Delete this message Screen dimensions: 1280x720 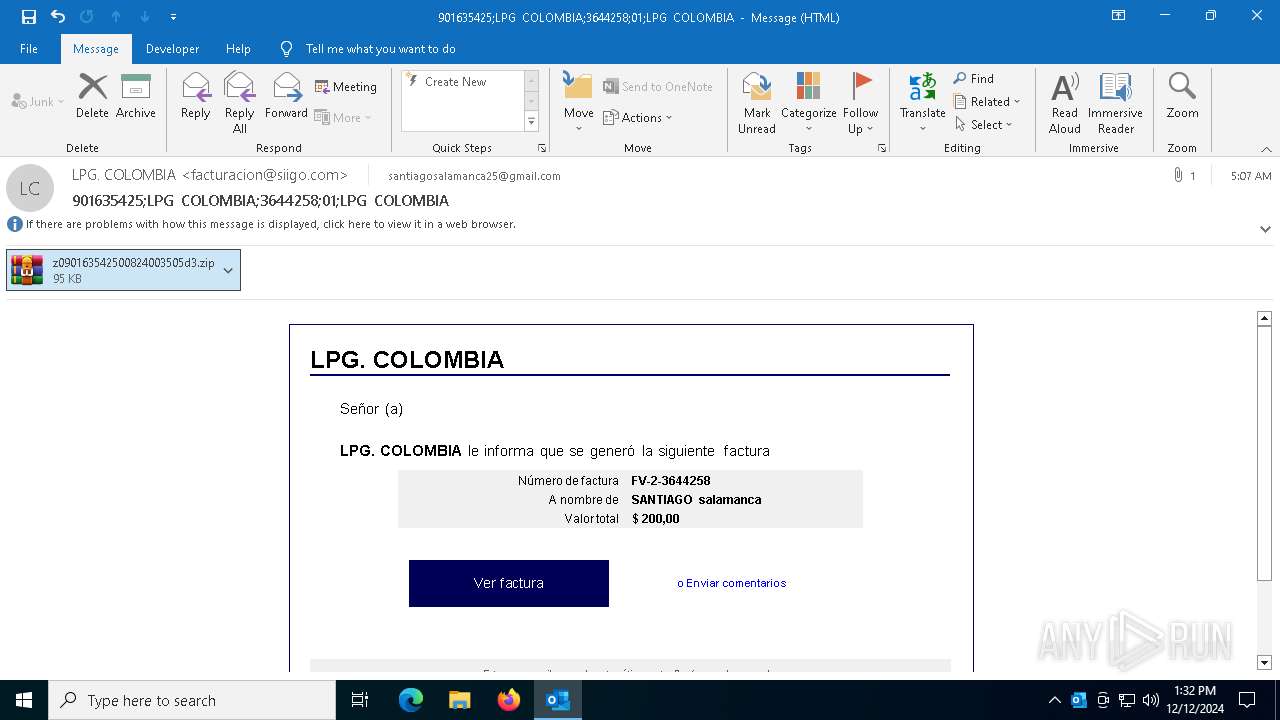(92, 96)
